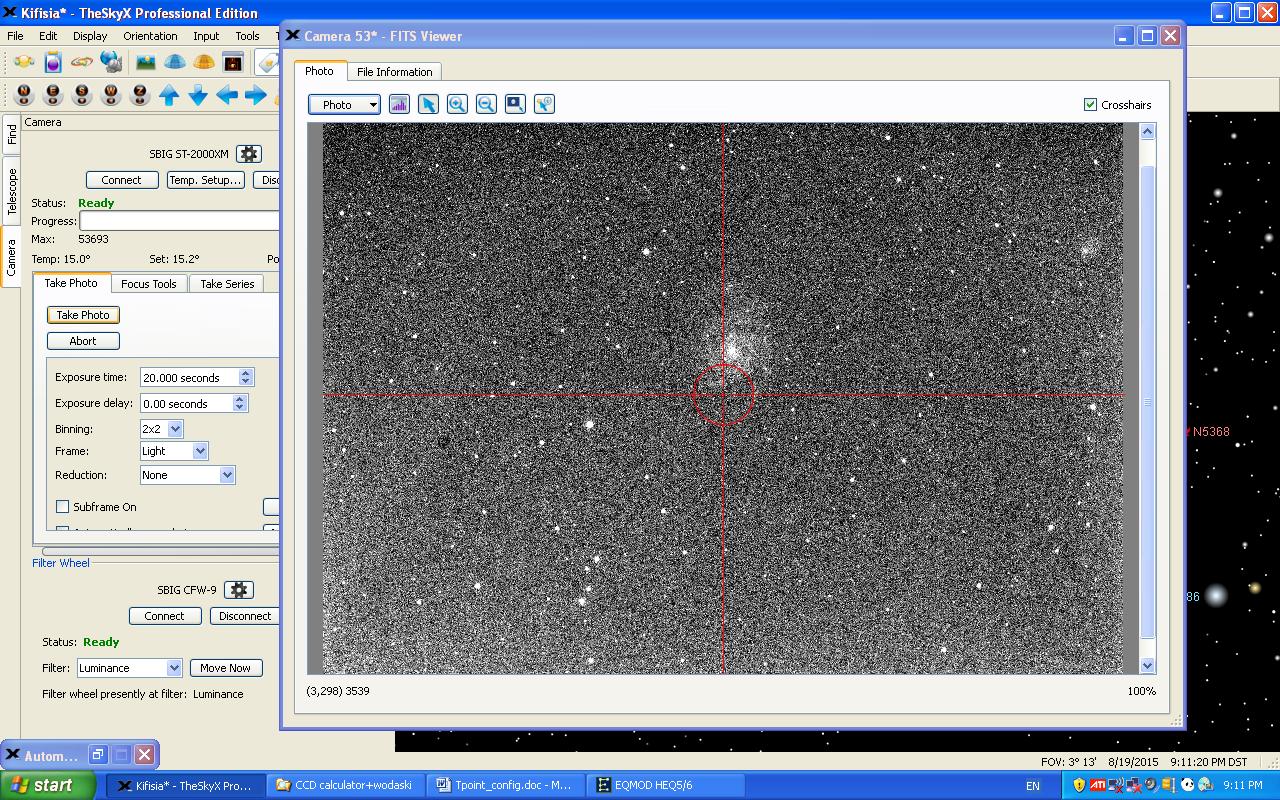The image size is (1280, 800).
Task: Open histogram tool in FITS Viewer
Action: pyautogui.click(x=399, y=104)
